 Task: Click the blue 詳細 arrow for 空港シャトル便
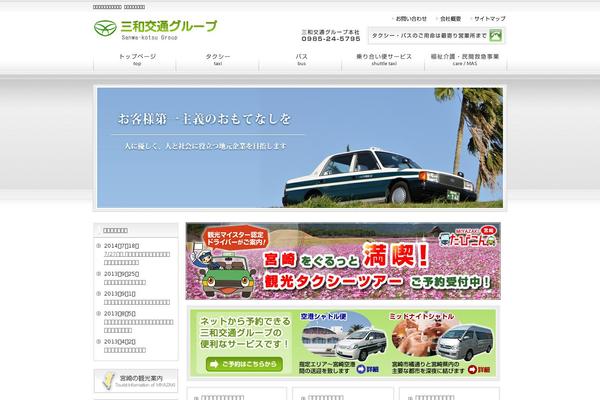[x=367, y=369]
